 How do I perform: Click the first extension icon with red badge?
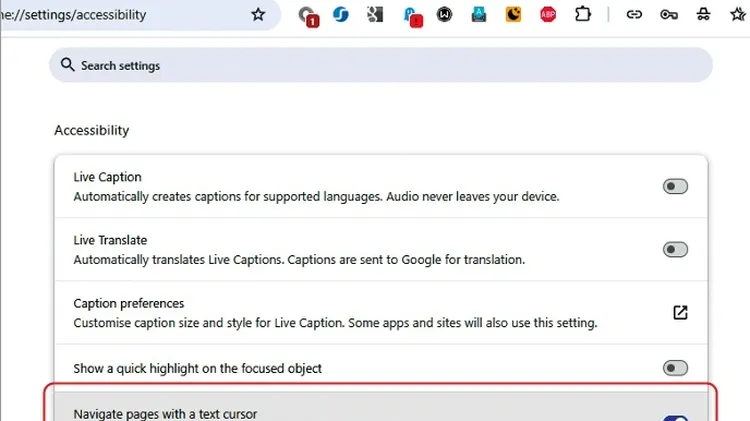tap(308, 15)
